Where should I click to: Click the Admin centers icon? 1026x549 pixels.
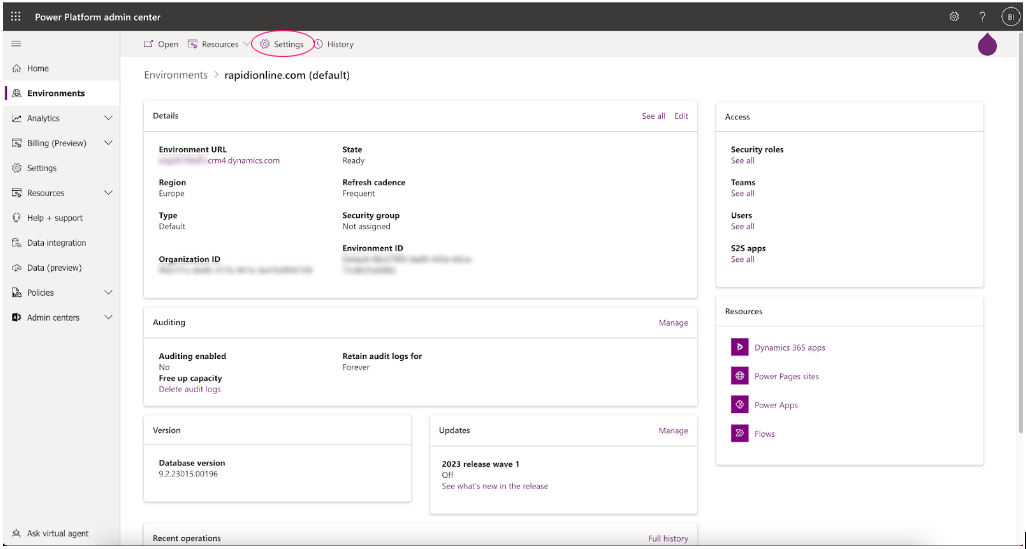(17, 317)
